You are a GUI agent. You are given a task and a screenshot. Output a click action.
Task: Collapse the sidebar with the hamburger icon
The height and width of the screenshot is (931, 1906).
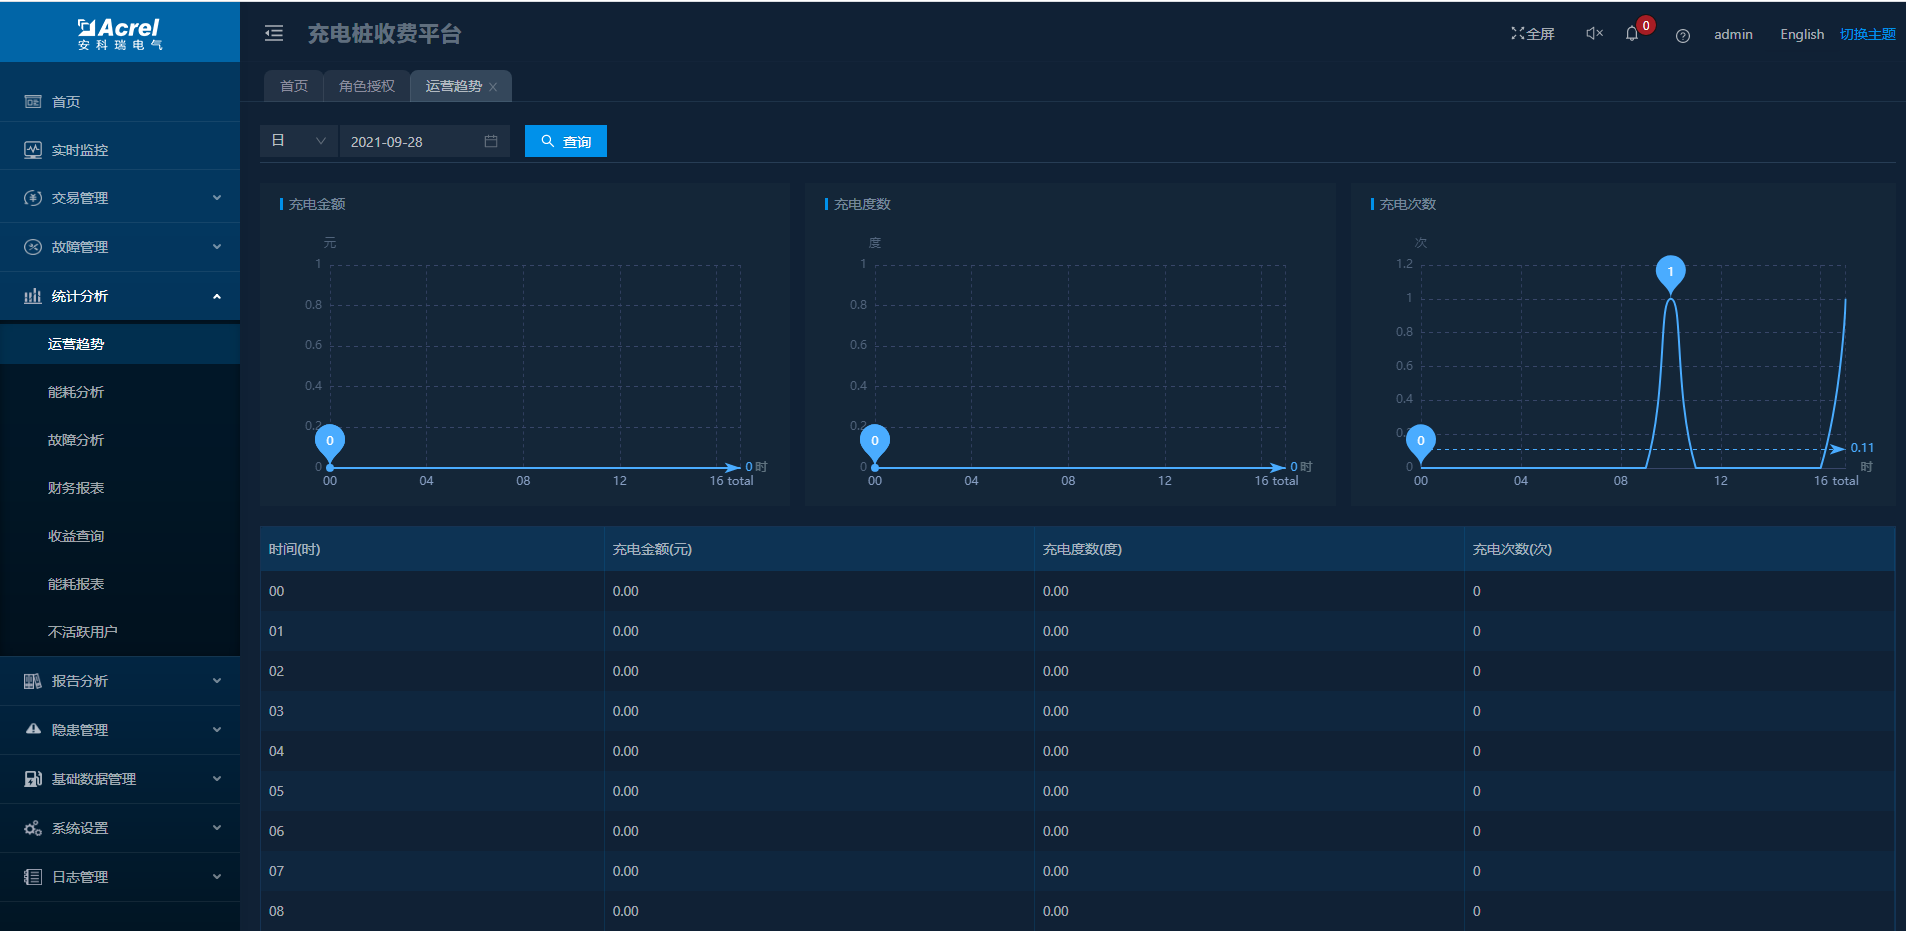coord(274,34)
